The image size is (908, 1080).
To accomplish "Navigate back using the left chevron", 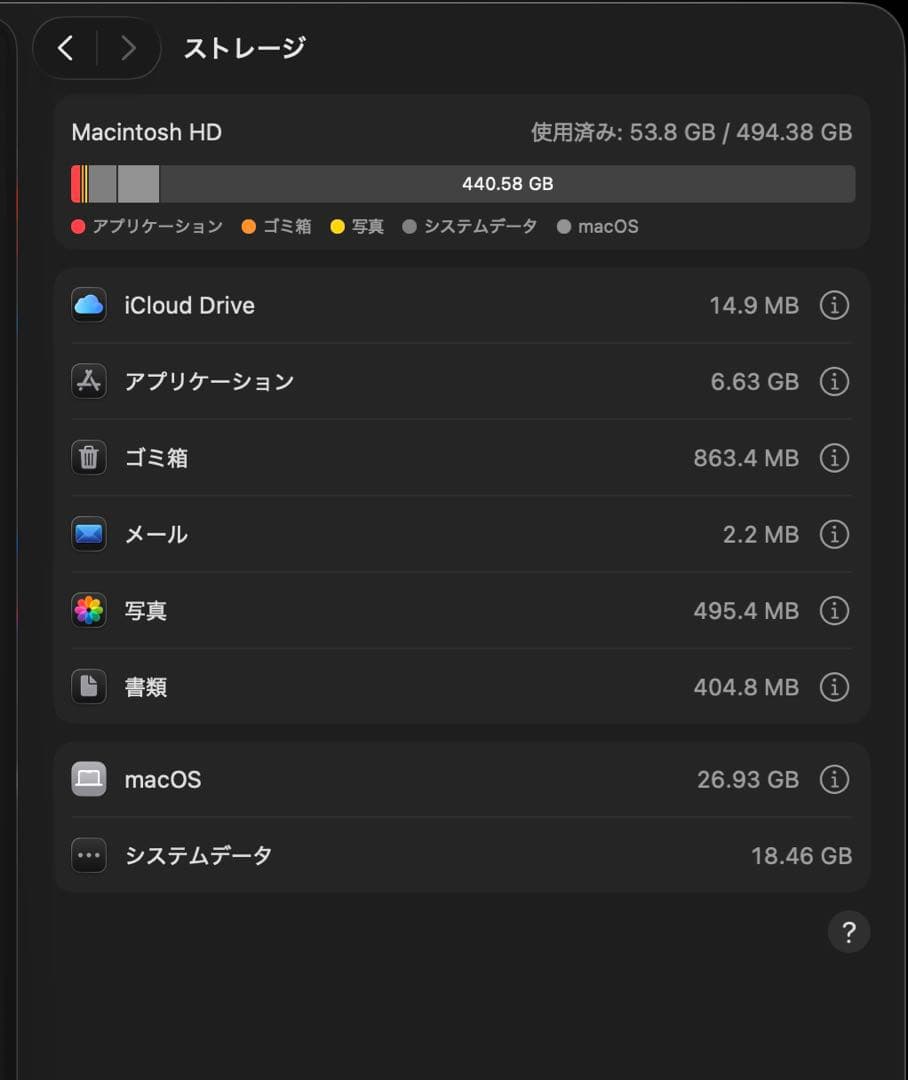I will click(x=64, y=48).
